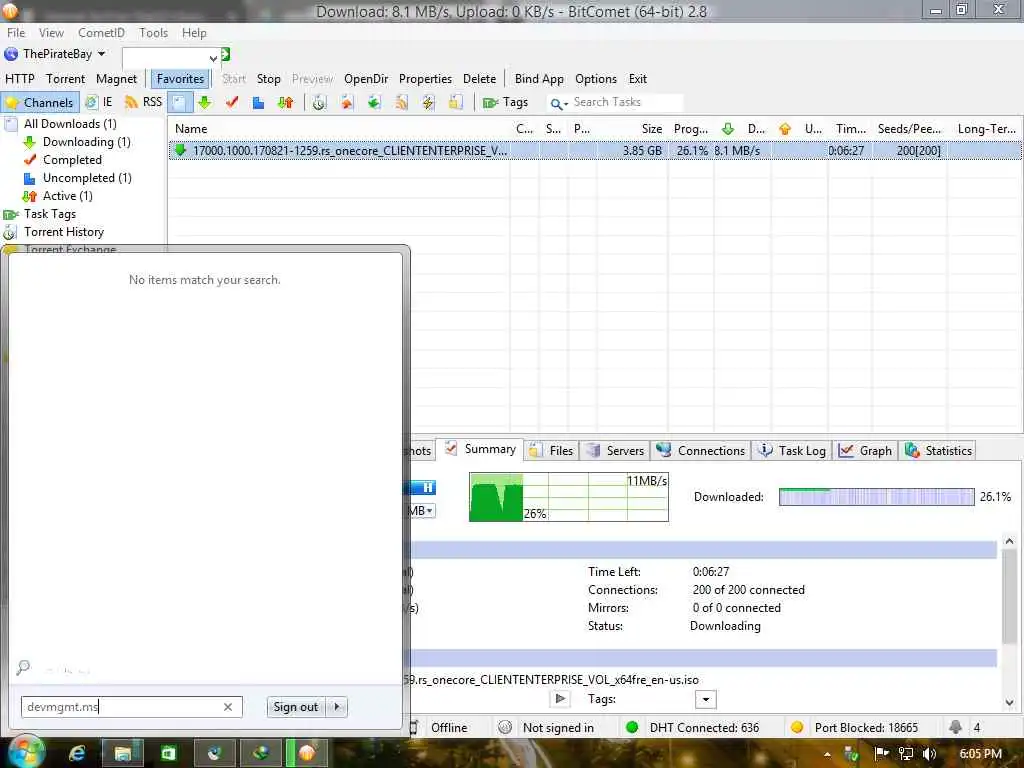The width and height of the screenshot is (1024, 768).
Task: Open the View menu
Action: [51, 33]
